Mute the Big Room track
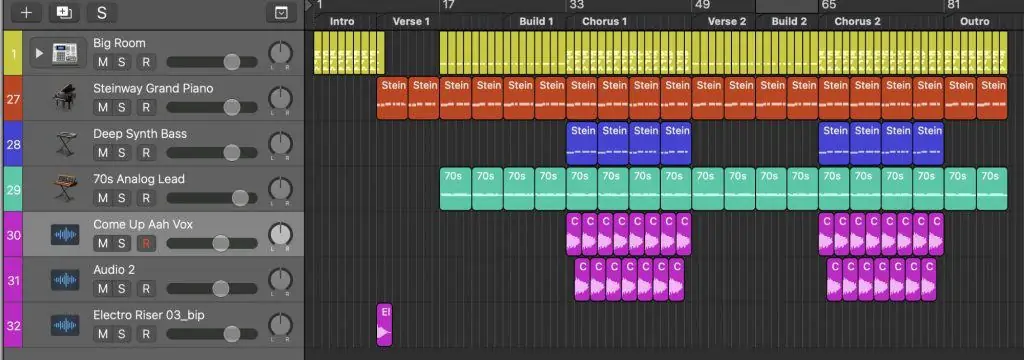Screen dimensions: 1024x360 pyautogui.click(x=103, y=62)
